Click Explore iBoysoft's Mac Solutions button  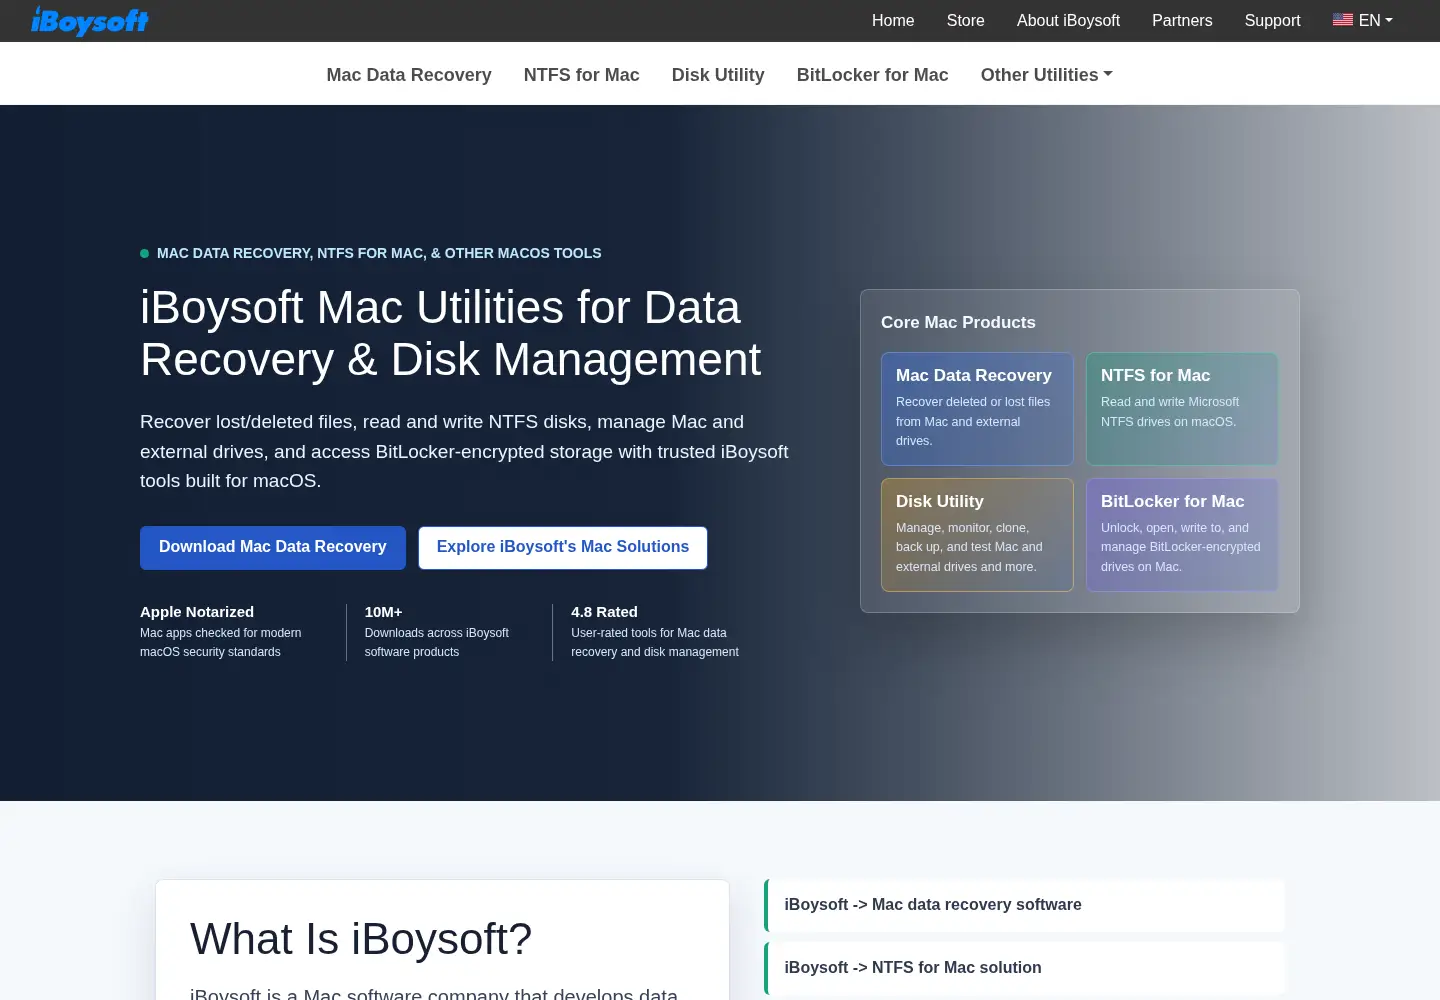[563, 548]
